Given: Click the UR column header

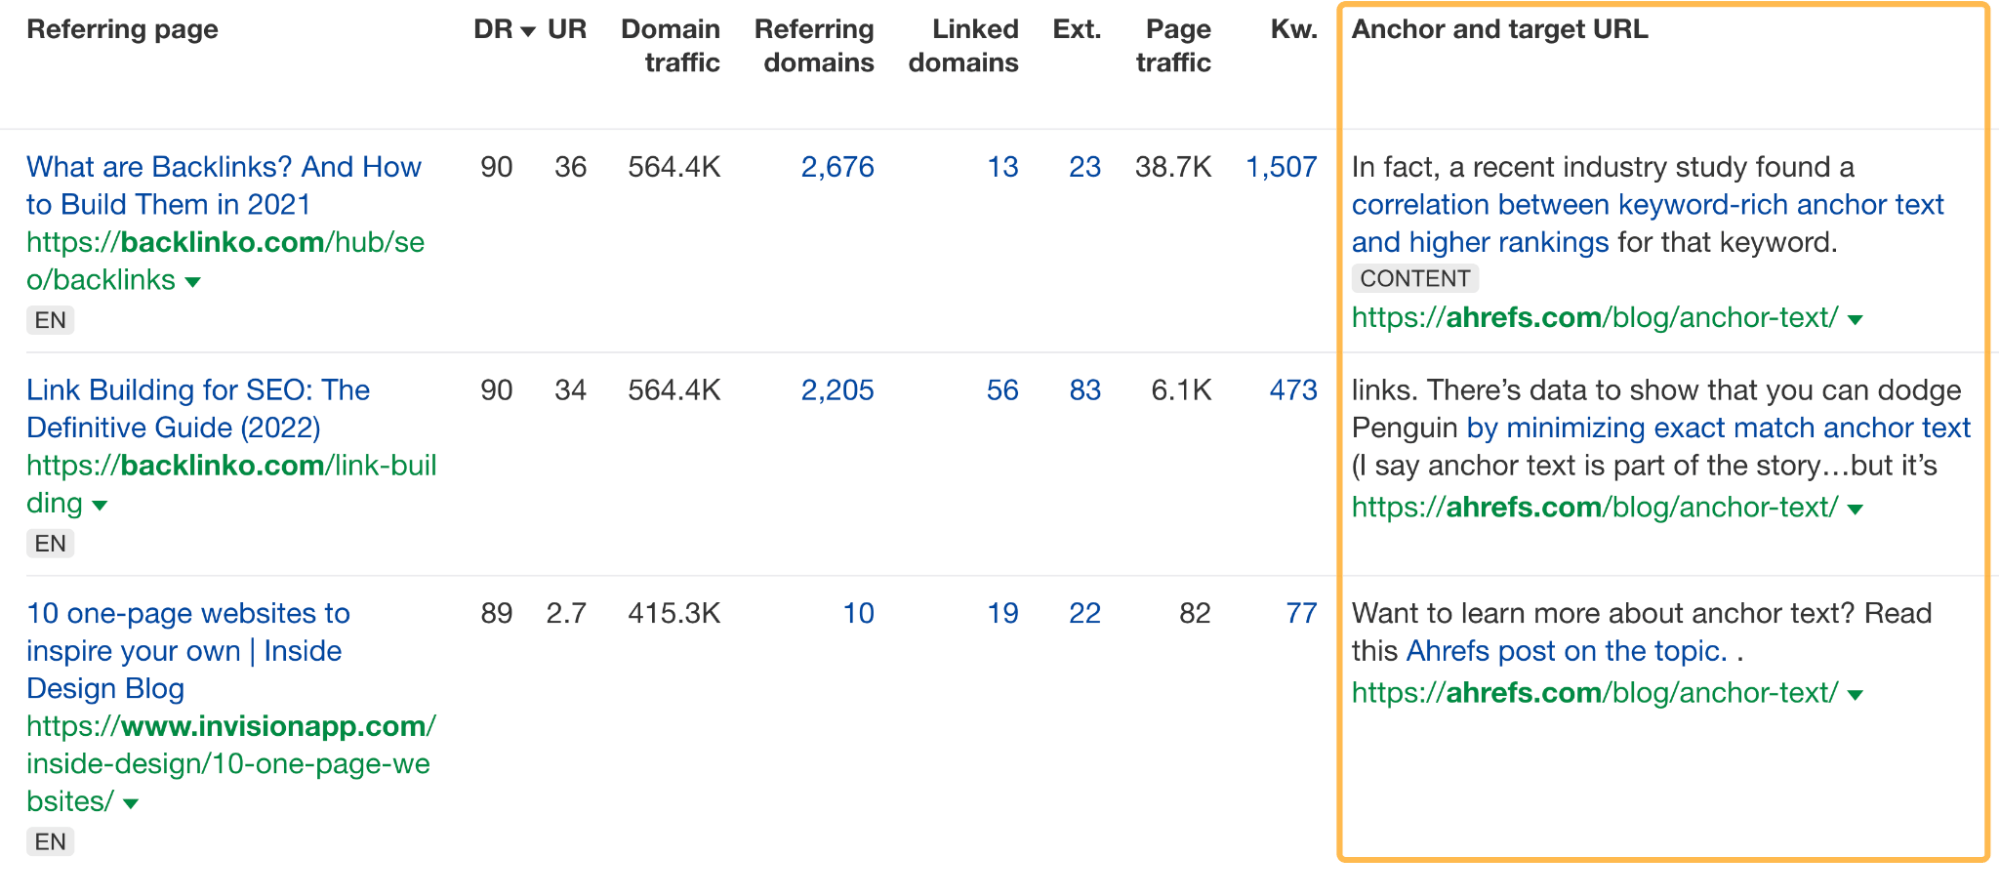Looking at the screenshot, I should click(567, 30).
